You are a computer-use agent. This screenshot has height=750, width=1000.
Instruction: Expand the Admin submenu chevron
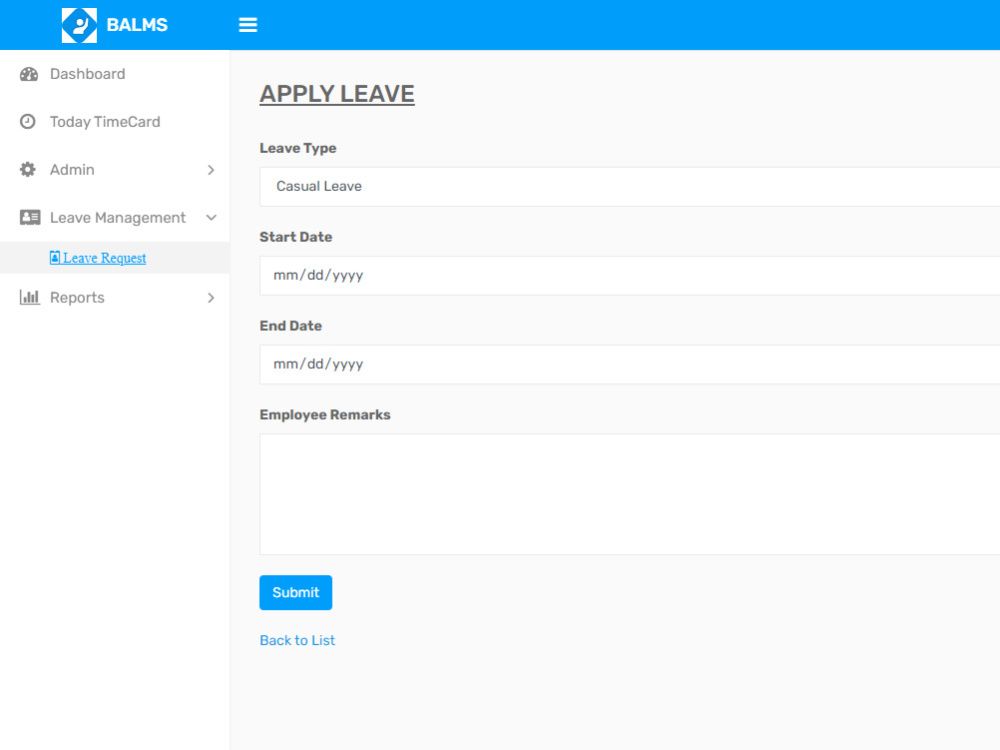pos(211,170)
